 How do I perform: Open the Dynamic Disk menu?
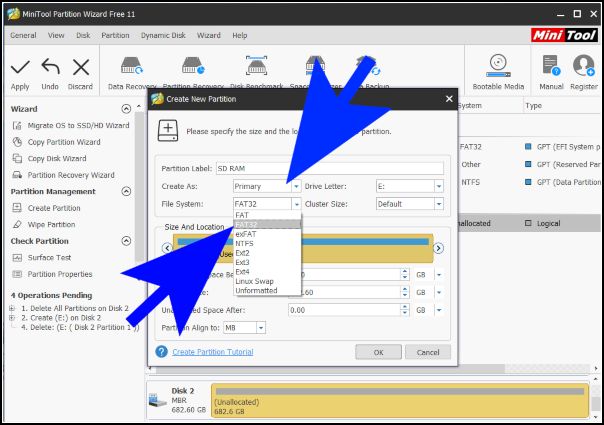161,35
